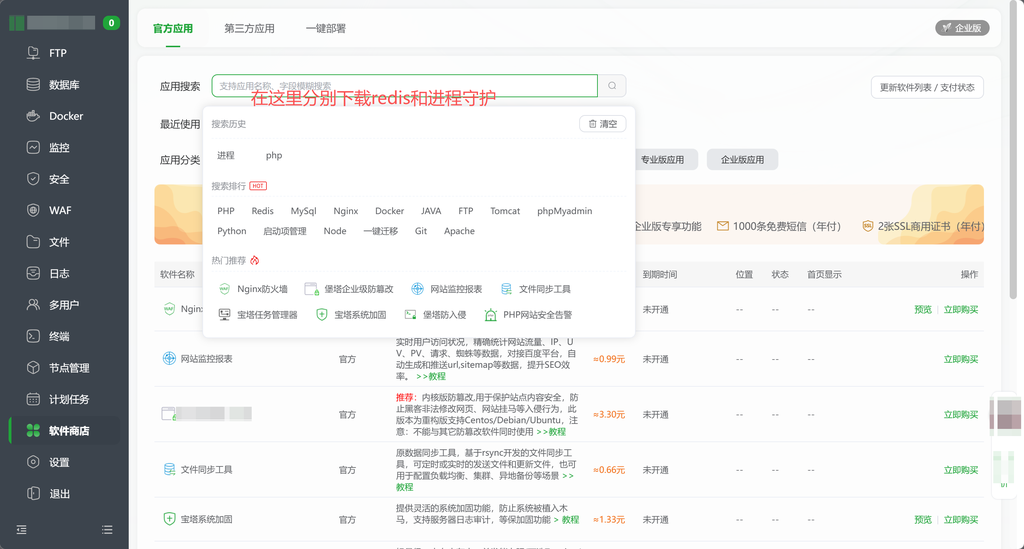1024x549 pixels.
Task: Click the search magnifier button
Action: click(612, 86)
